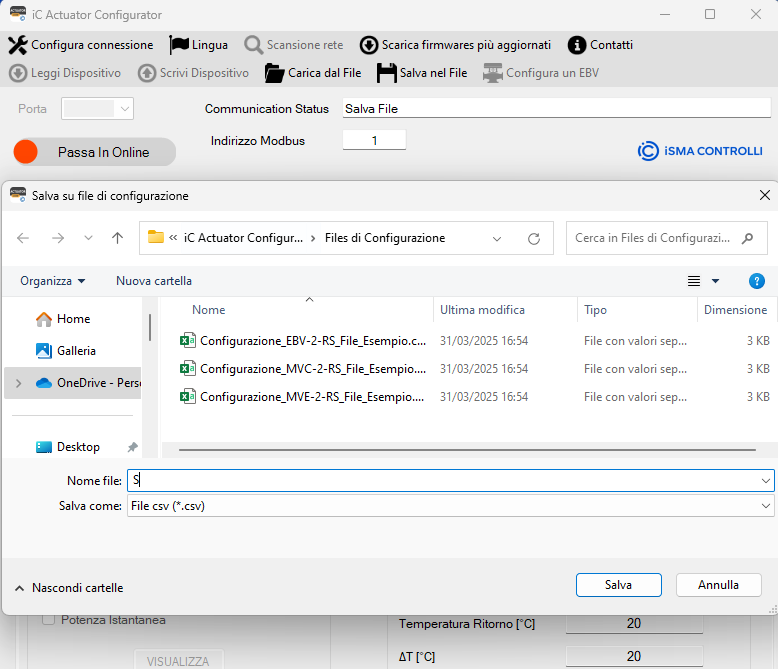The image size is (778, 669).
Task: Click the Salva button
Action: [618, 585]
